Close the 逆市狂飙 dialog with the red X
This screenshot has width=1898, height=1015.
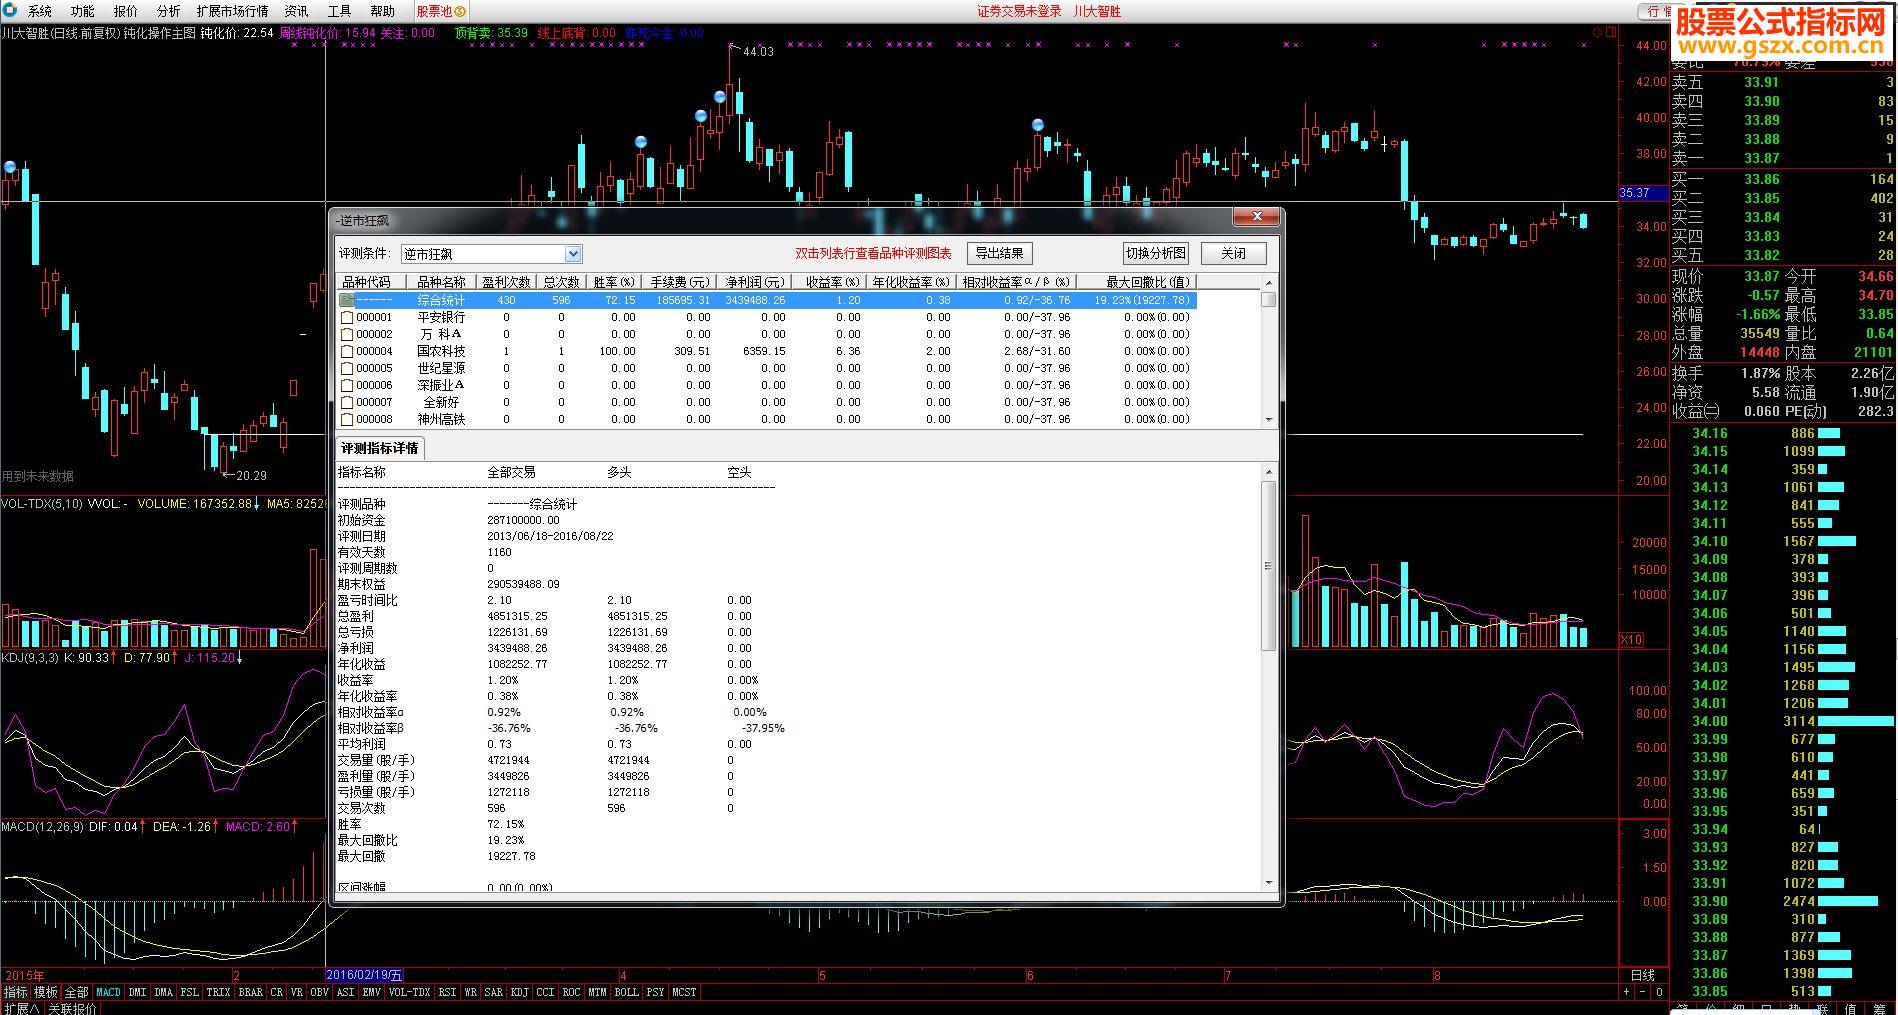pos(1256,217)
